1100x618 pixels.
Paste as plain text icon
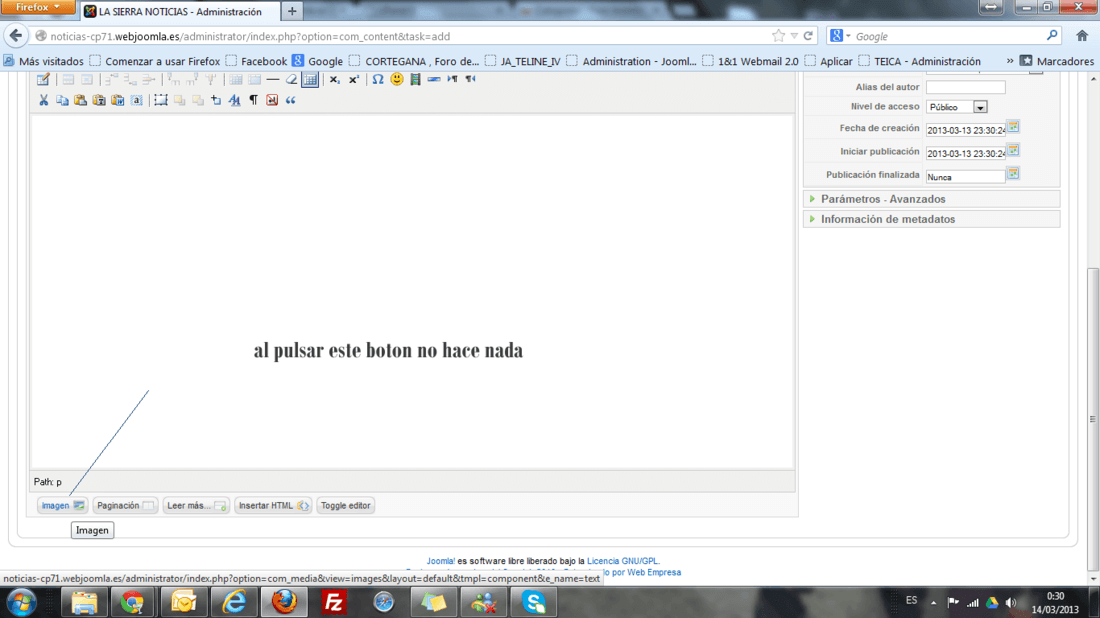[99, 100]
